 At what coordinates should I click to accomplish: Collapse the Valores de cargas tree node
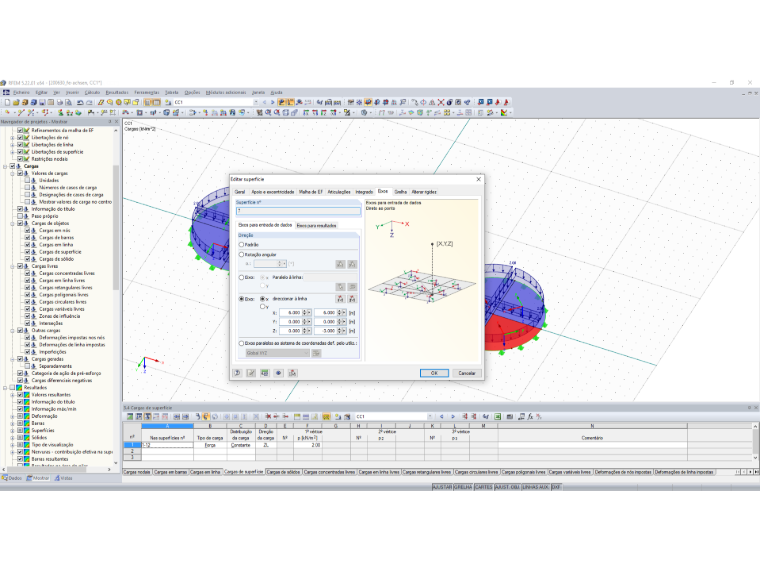13,173
